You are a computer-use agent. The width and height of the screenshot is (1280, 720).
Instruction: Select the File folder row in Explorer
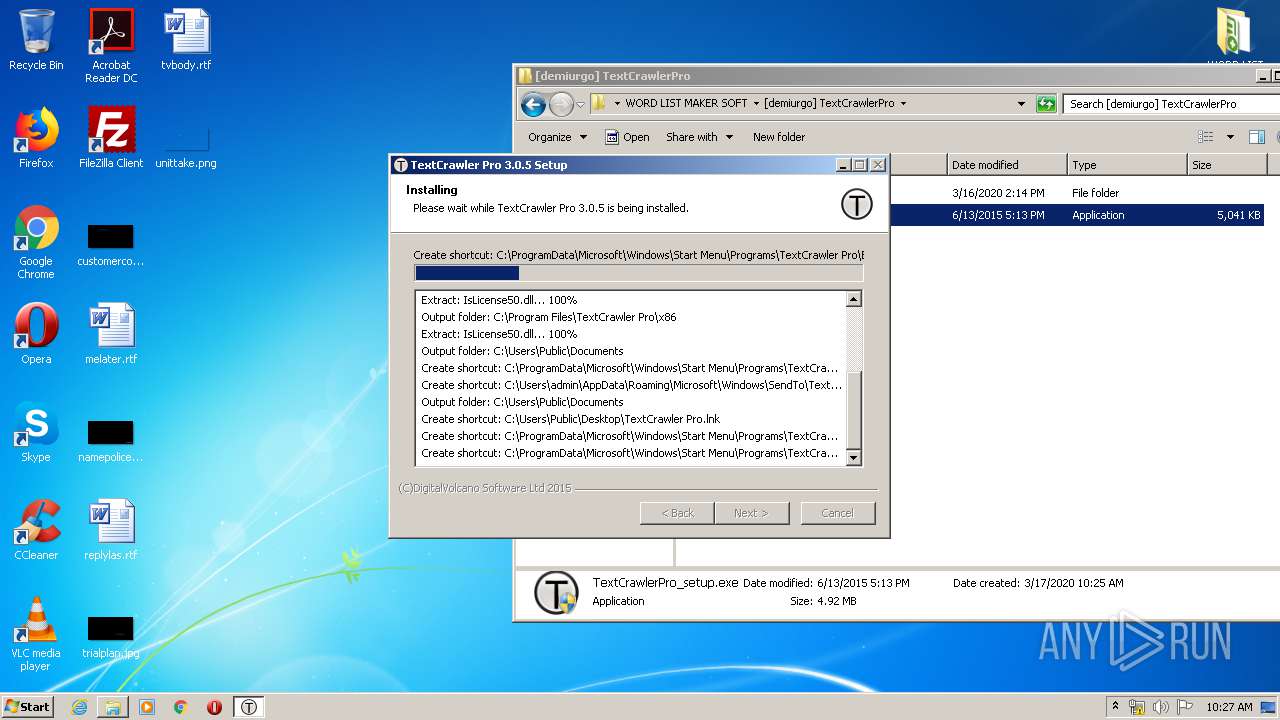click(x=1076, y=193)
